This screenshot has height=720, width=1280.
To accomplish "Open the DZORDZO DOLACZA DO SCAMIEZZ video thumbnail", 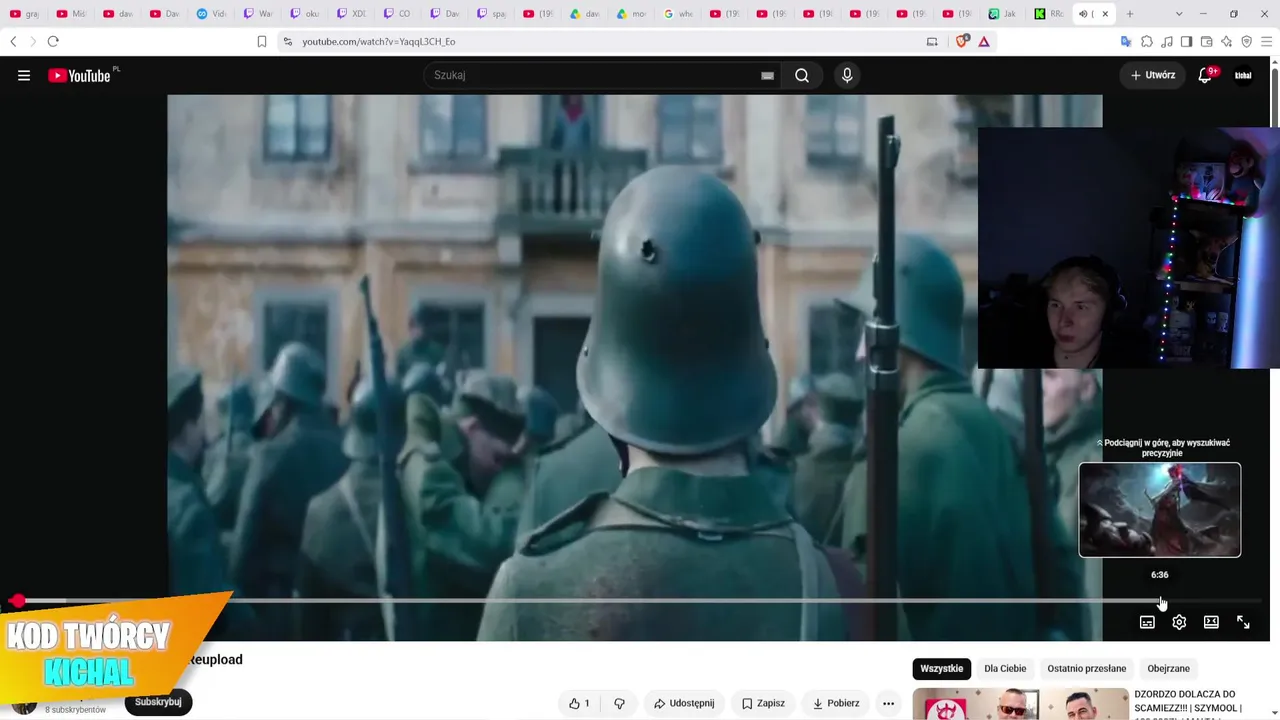I will [x=1018, y=704].
